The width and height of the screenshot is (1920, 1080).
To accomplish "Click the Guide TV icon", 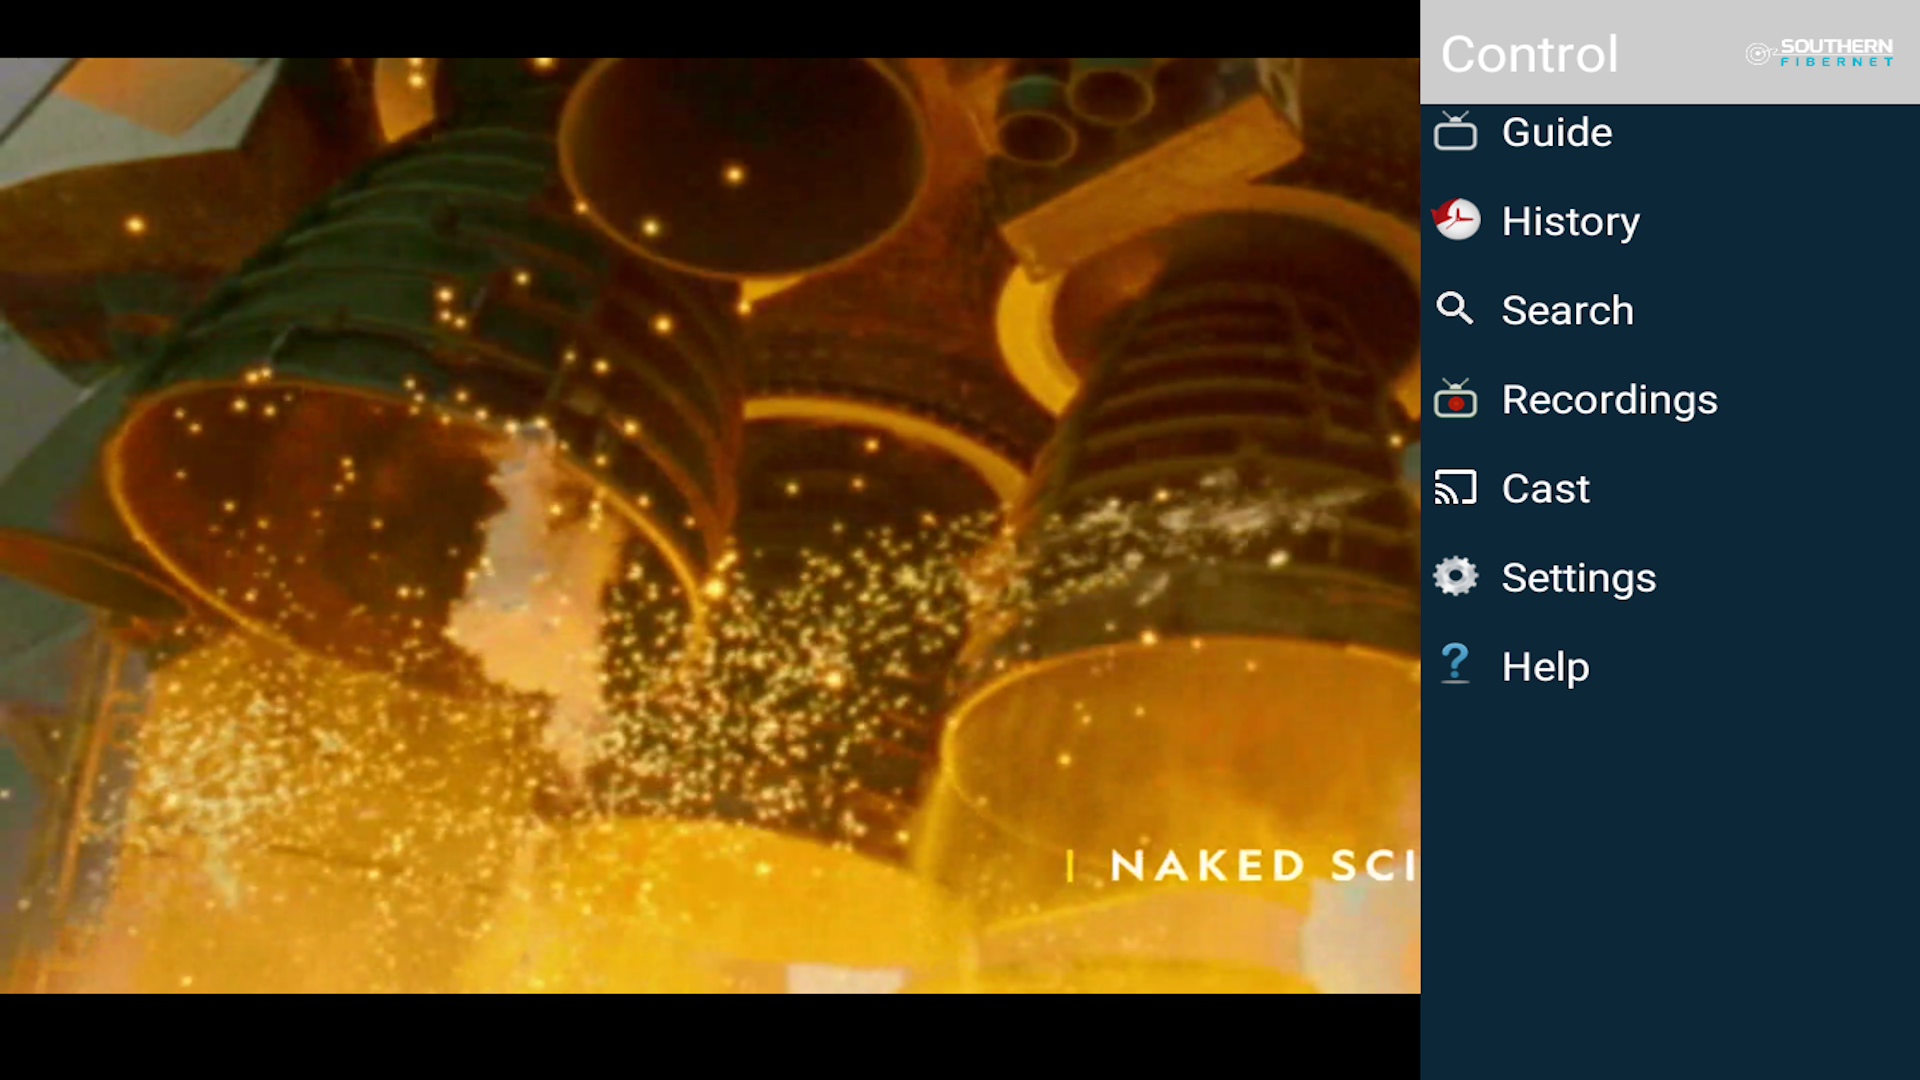I will (1455, 132).
